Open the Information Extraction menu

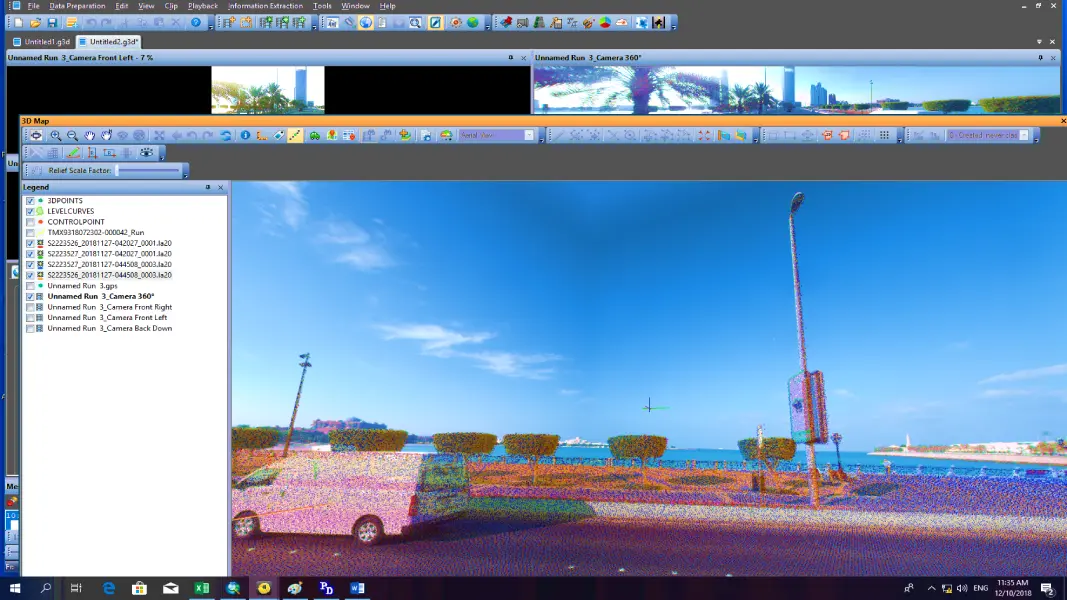coord(265,6)
